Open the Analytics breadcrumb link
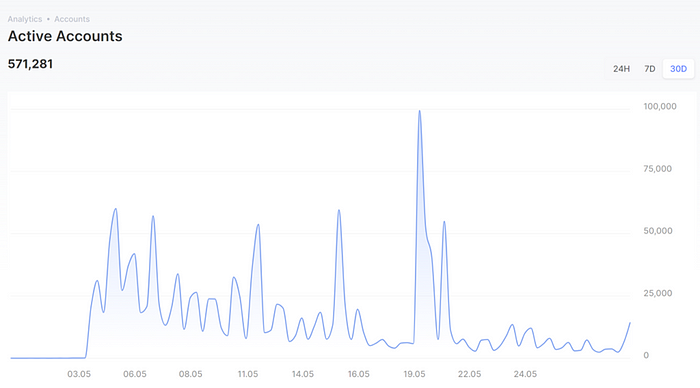Viewport: 700px width, 388px height. click(x=25, y=19)
